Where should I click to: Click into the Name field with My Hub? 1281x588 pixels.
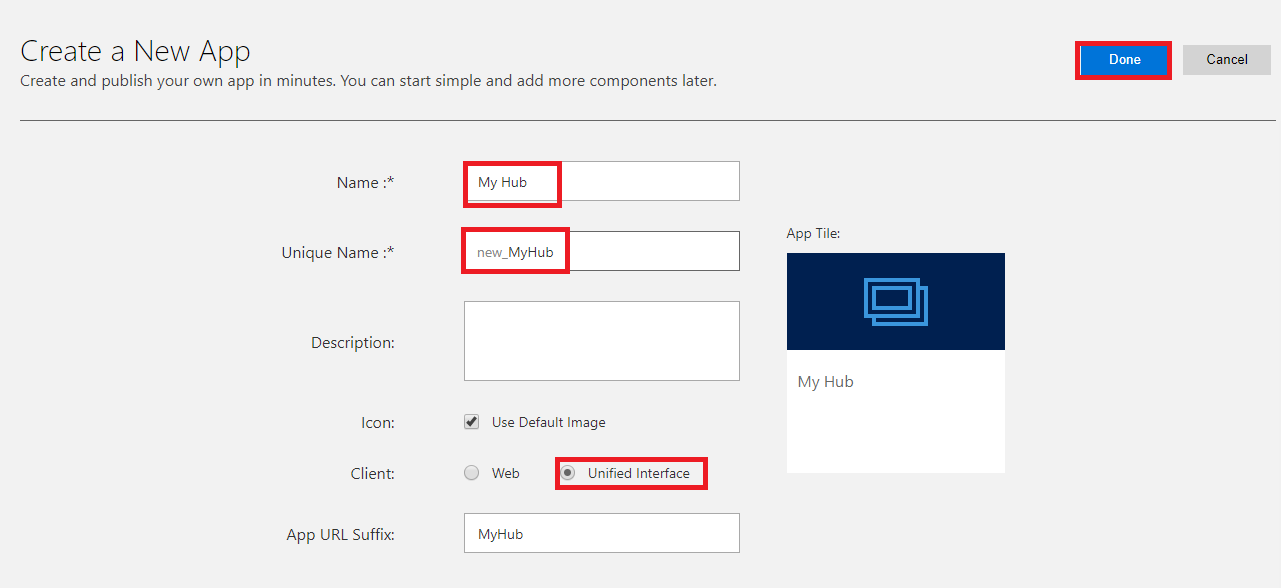click(602, 182)
